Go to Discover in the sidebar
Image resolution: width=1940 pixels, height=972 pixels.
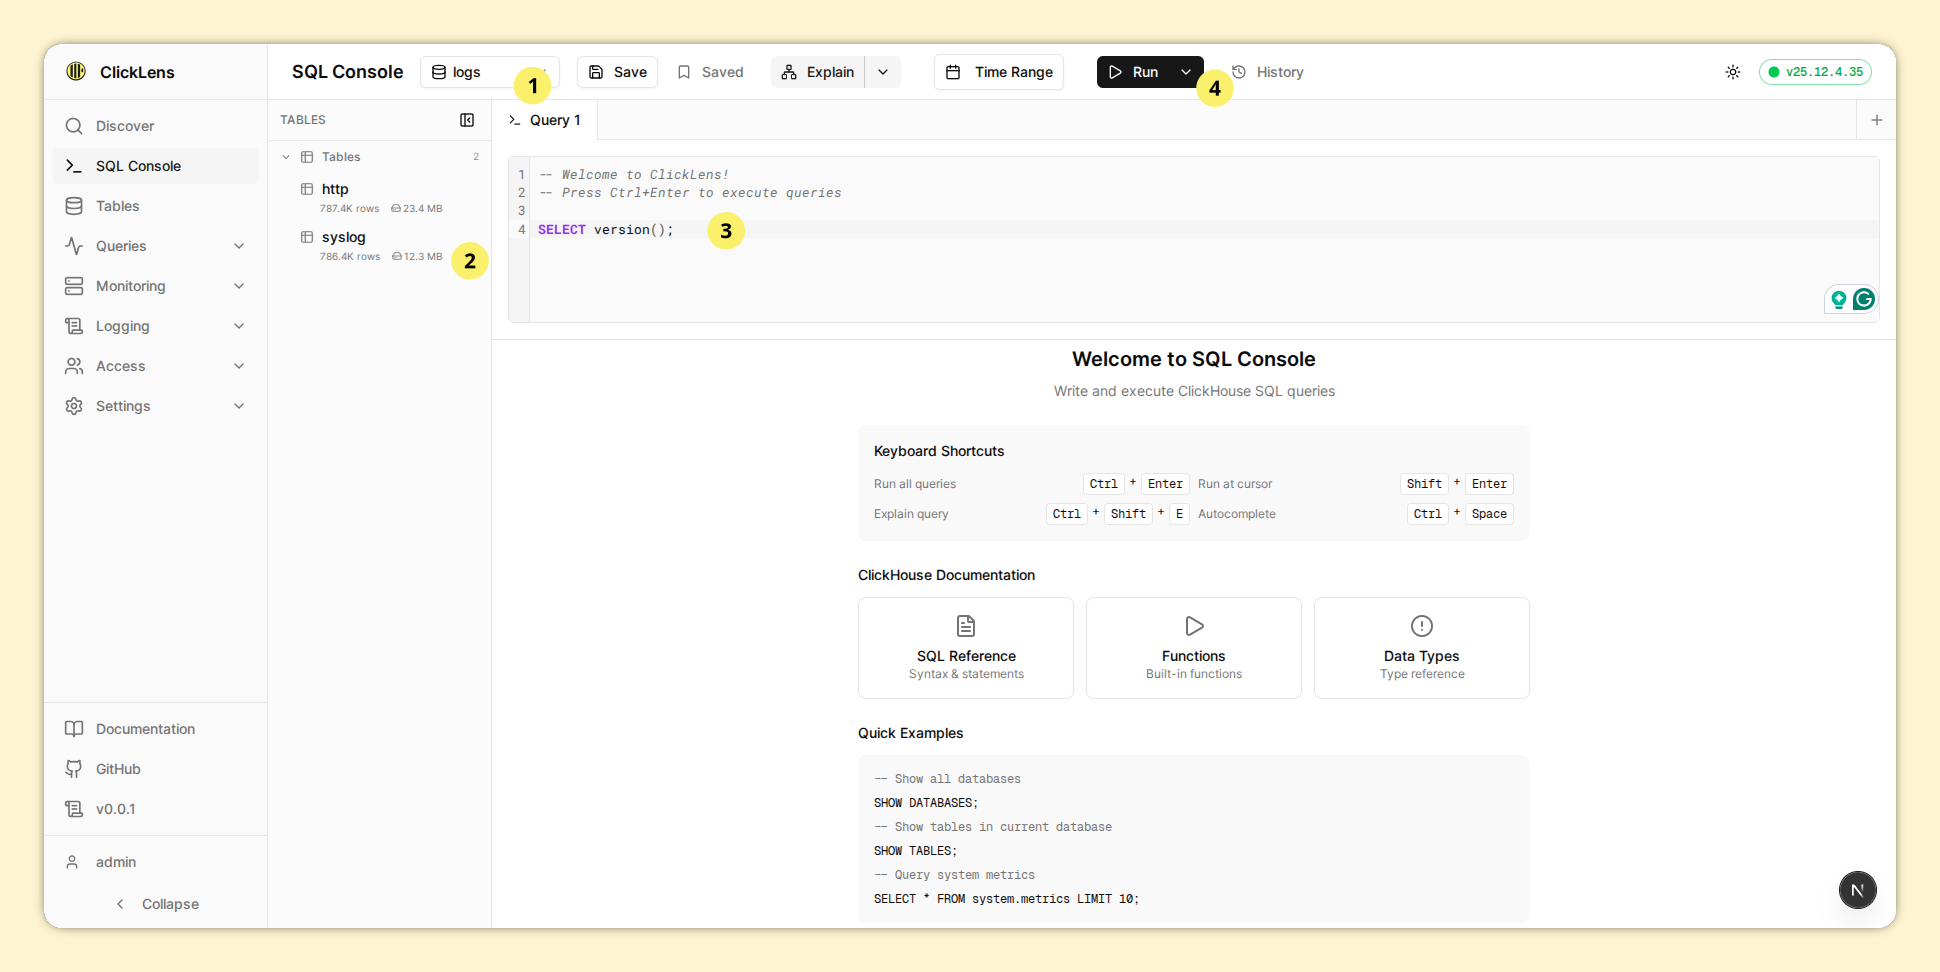point(125,126)
